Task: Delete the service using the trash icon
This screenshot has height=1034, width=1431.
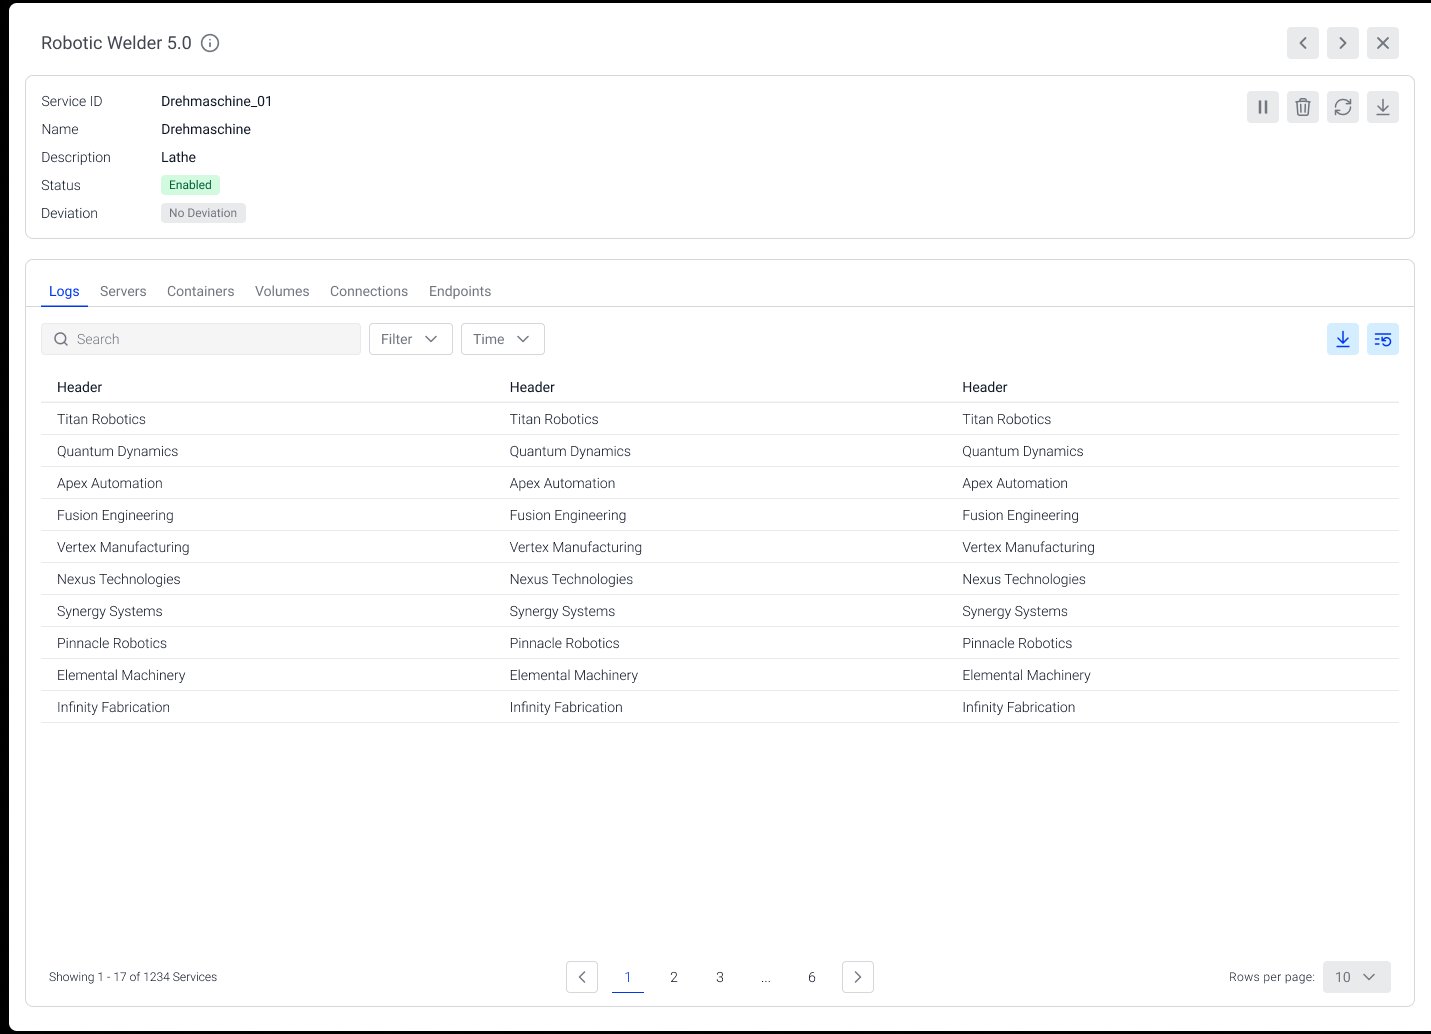Action: pos(1302,107)
